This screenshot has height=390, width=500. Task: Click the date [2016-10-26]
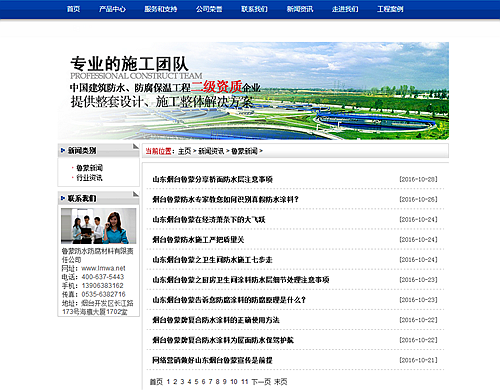pos(418,199)
